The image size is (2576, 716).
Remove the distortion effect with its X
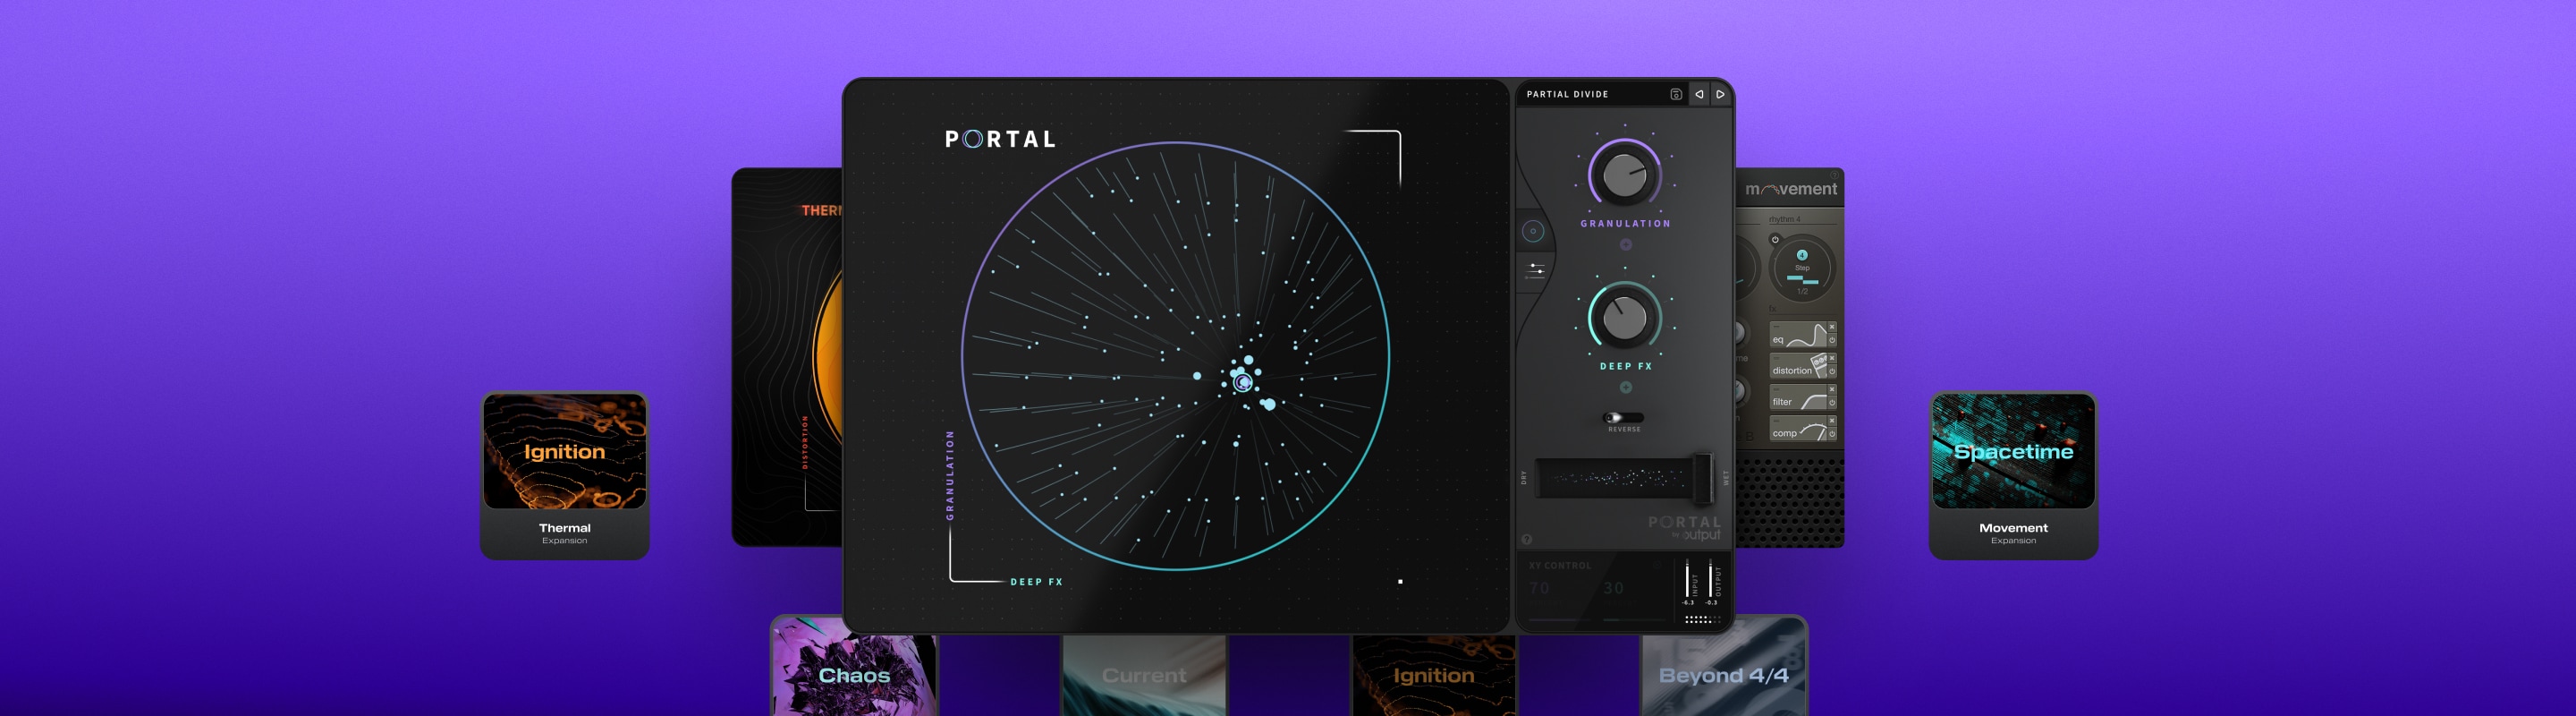point(1832,358)
